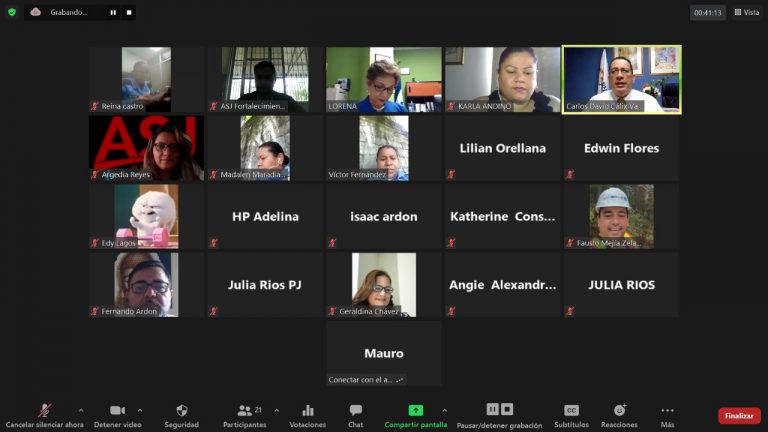Stop recording from the bottom toolbar
Viewport: 768px width, 432px height.
coord(507,409)
